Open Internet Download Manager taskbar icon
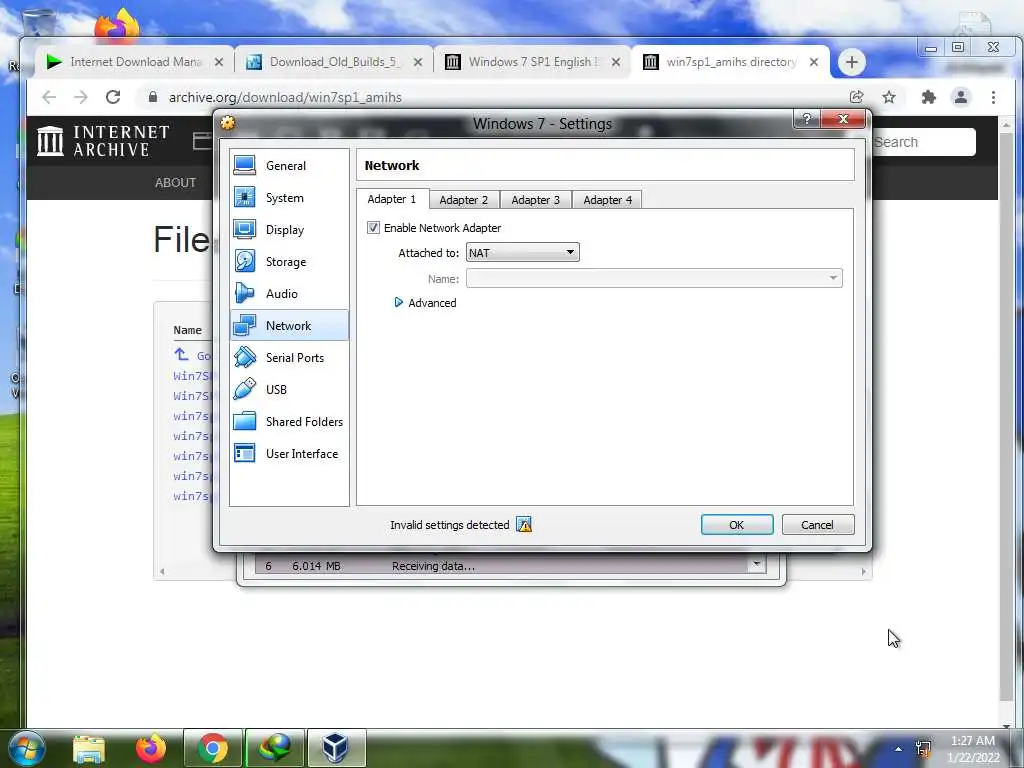Image resolution: width=1024 pixels, height=768 pixels. point(274,748)
